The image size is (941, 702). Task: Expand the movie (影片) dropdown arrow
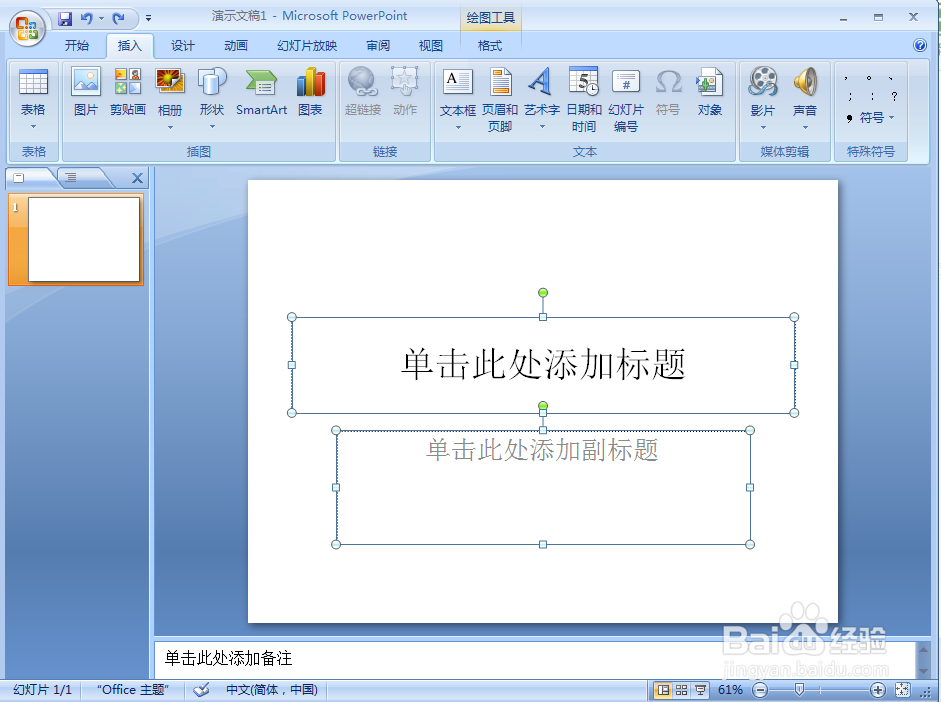pyautogui.click(x=763, y=127)
